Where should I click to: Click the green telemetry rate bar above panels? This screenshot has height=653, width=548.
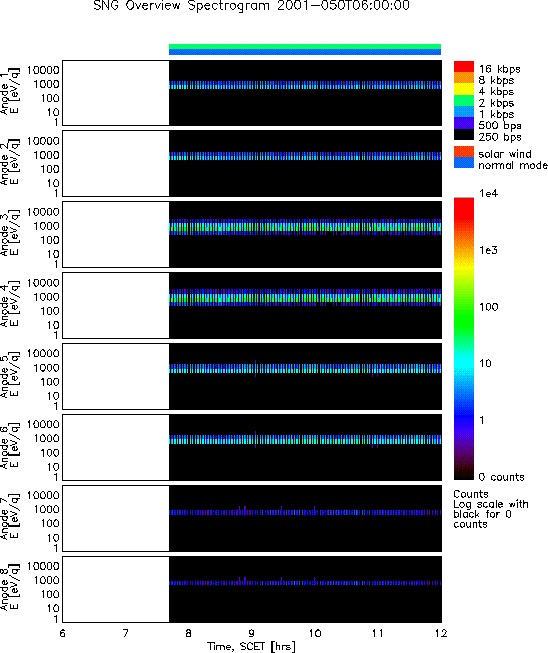click(x=305, y=46)
